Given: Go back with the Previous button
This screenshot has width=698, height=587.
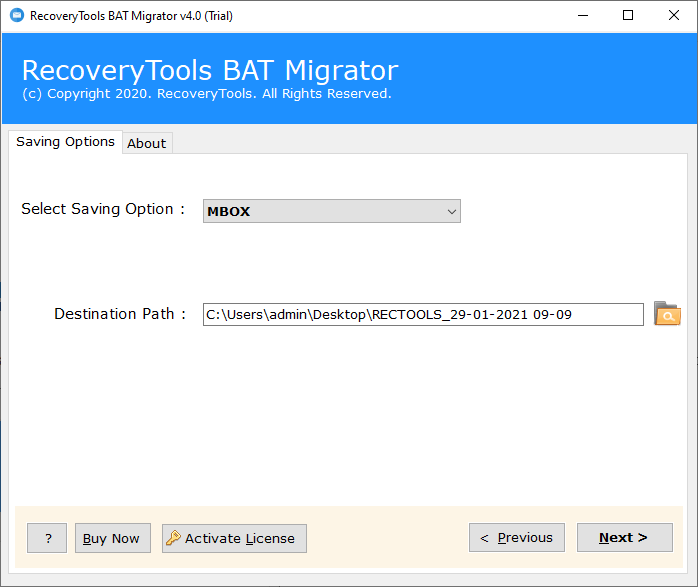Looking at the screenshot, I should tap(517, 538).
